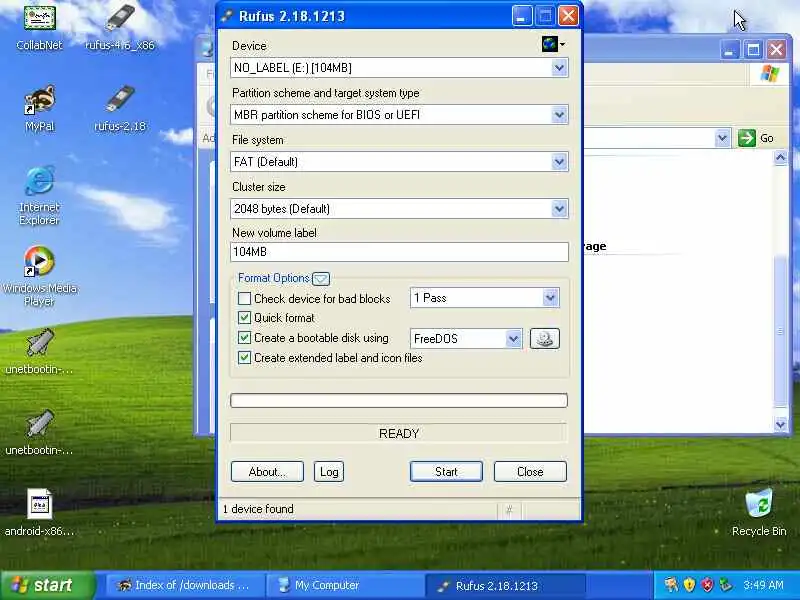This screenshot has height=600, width=800.
Task: Select the rufus-4.6_x86 desktop icon
Action: [x=120, y=27]
